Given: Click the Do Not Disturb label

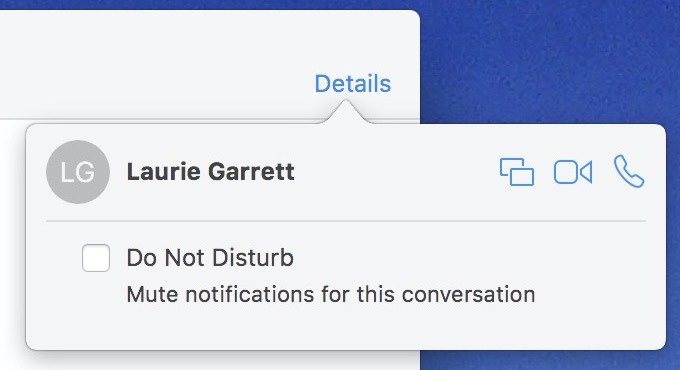Looking at the screenshot, I should [x=210, y=258].
